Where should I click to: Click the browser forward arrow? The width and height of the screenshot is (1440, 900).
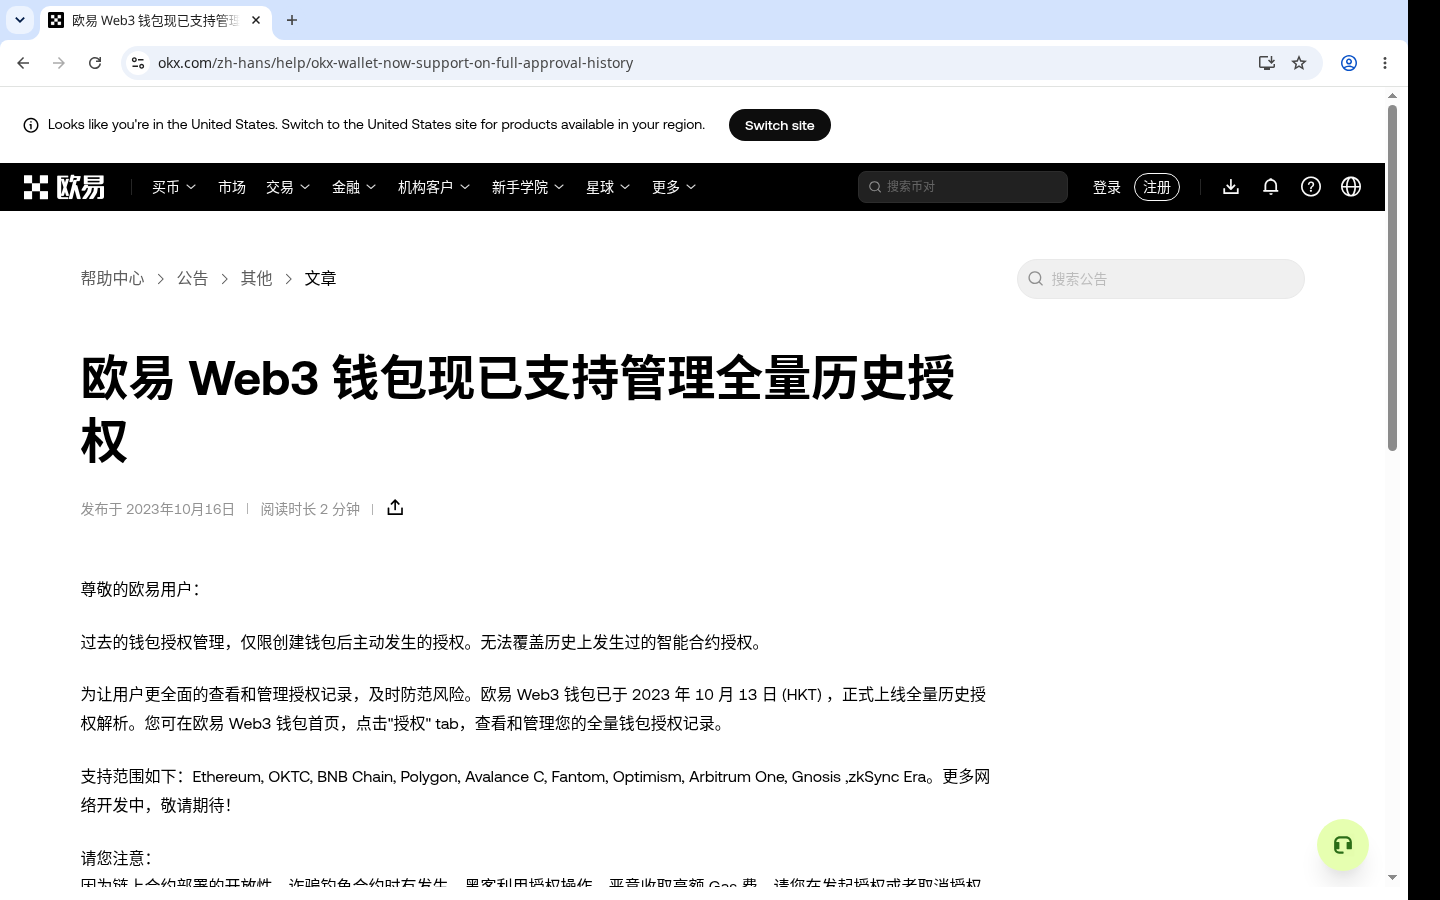tap(59, 63)
